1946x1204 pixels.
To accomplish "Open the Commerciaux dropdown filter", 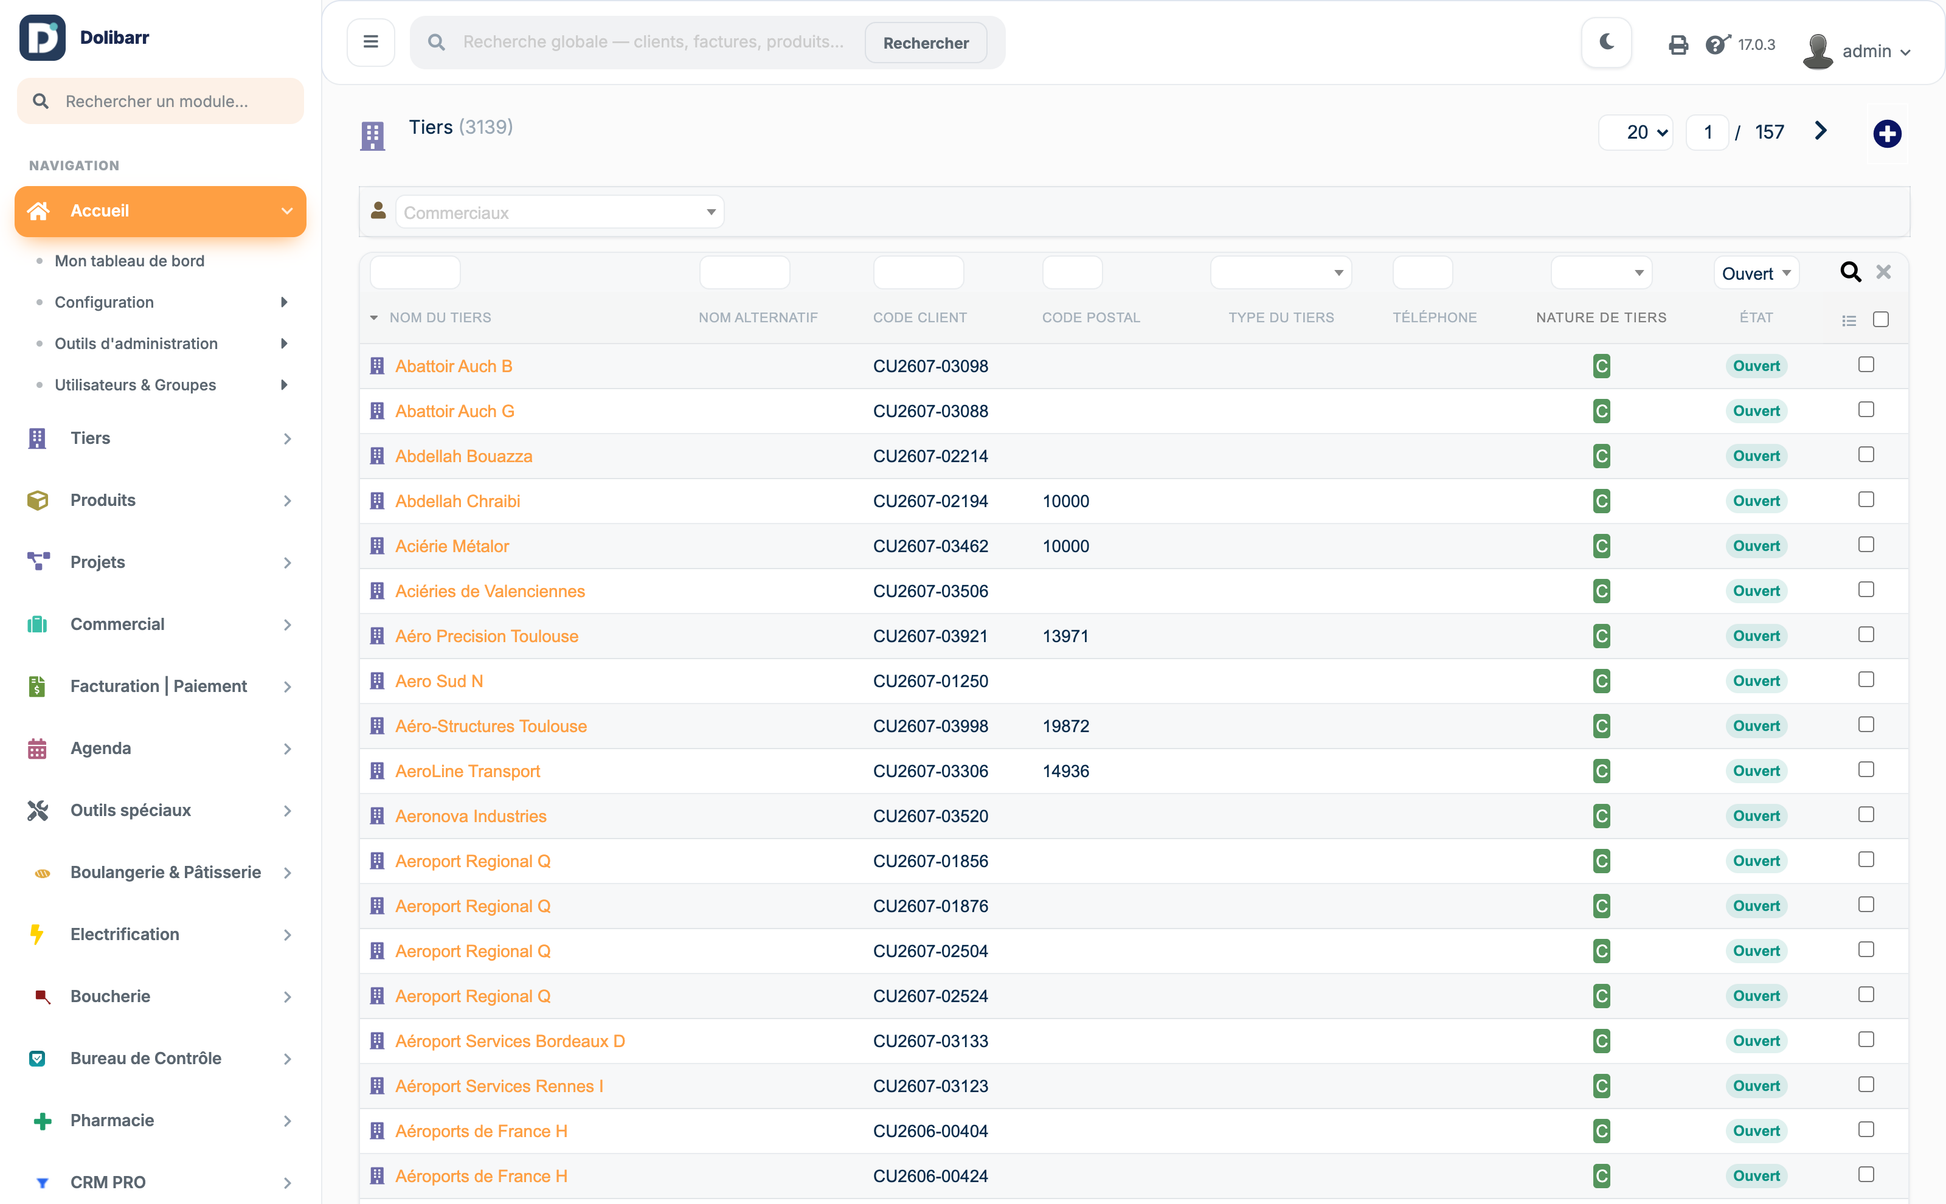I will [x=560, y=212].
